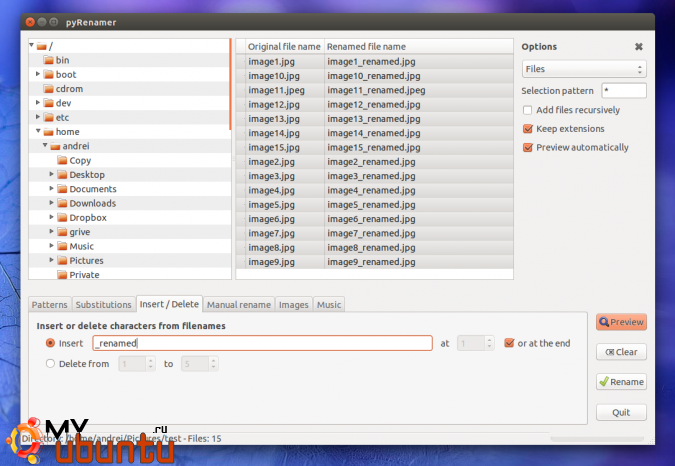Open the Manual rename tab
675x466 pixels.
coord(239,304)
